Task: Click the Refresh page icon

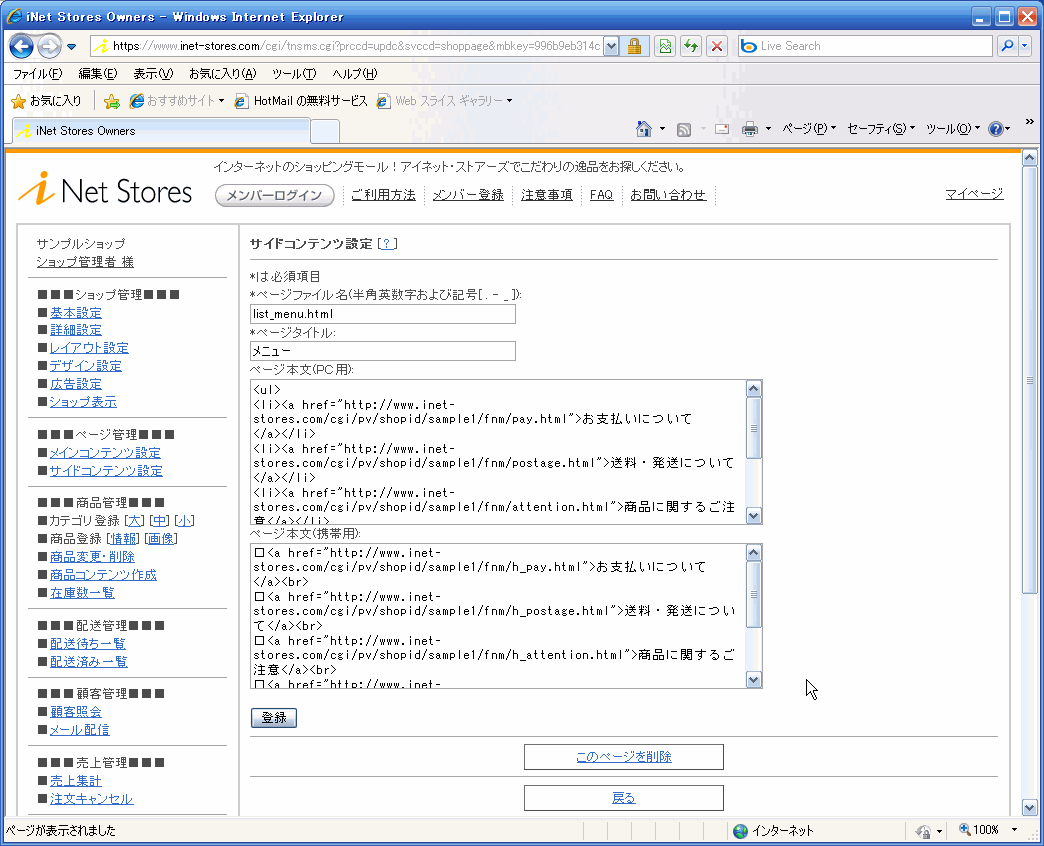Action: point(690,46)
